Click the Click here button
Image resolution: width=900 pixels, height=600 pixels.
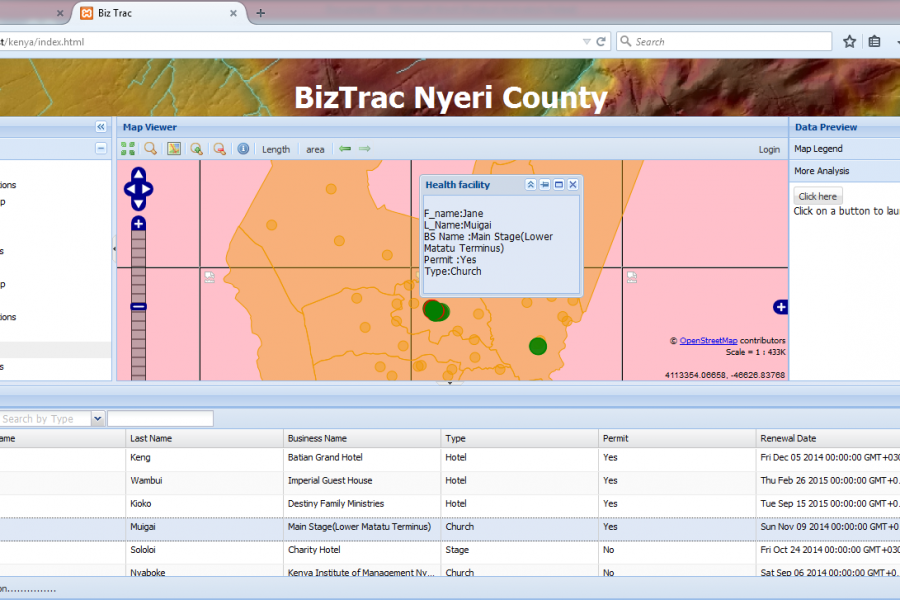click(818, 196)
